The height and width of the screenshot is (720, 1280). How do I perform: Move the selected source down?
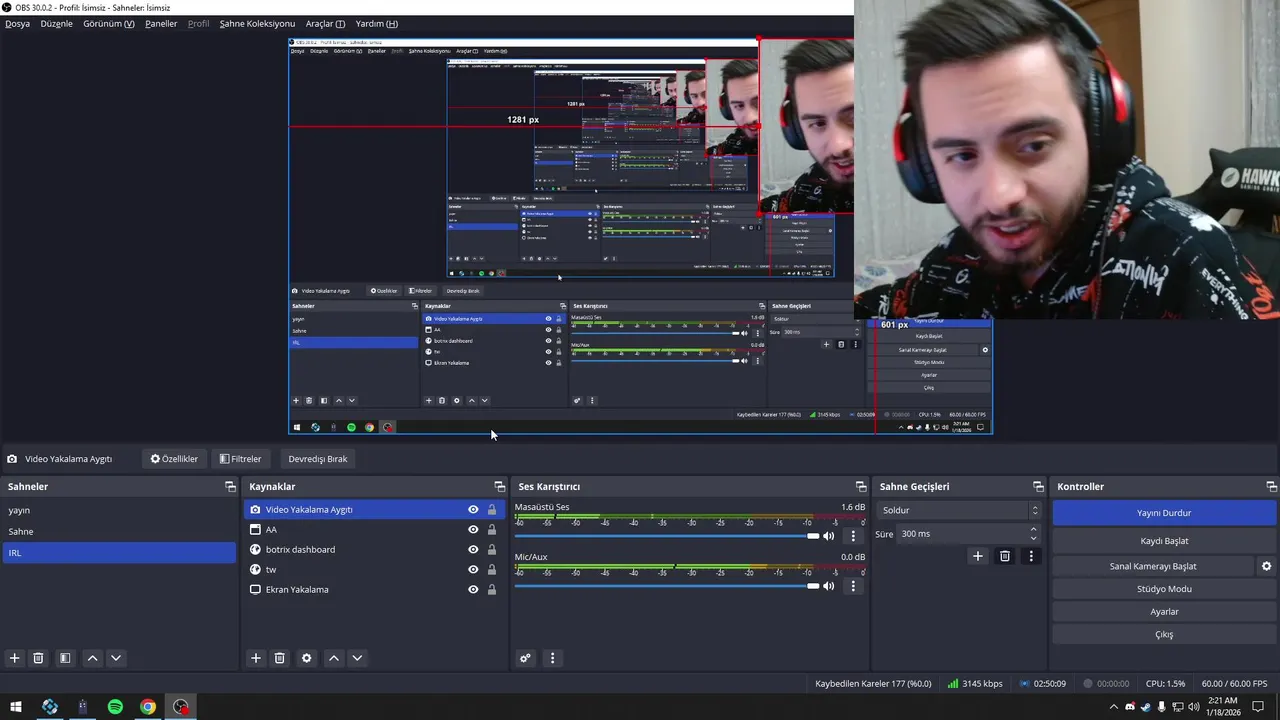(x=357, y=658)
